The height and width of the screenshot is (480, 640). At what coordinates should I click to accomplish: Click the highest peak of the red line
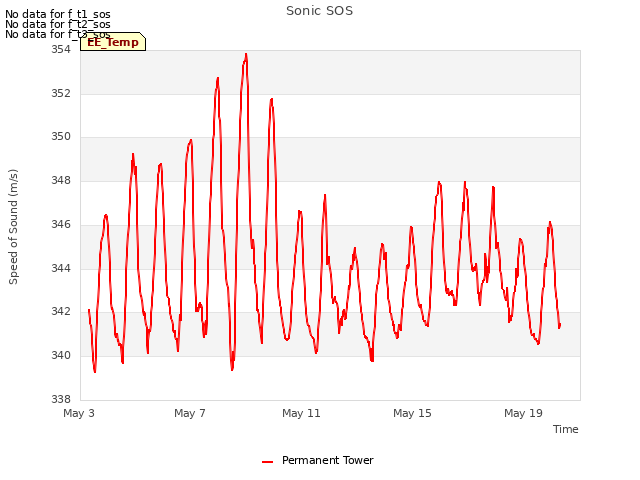tap(246, 54)
